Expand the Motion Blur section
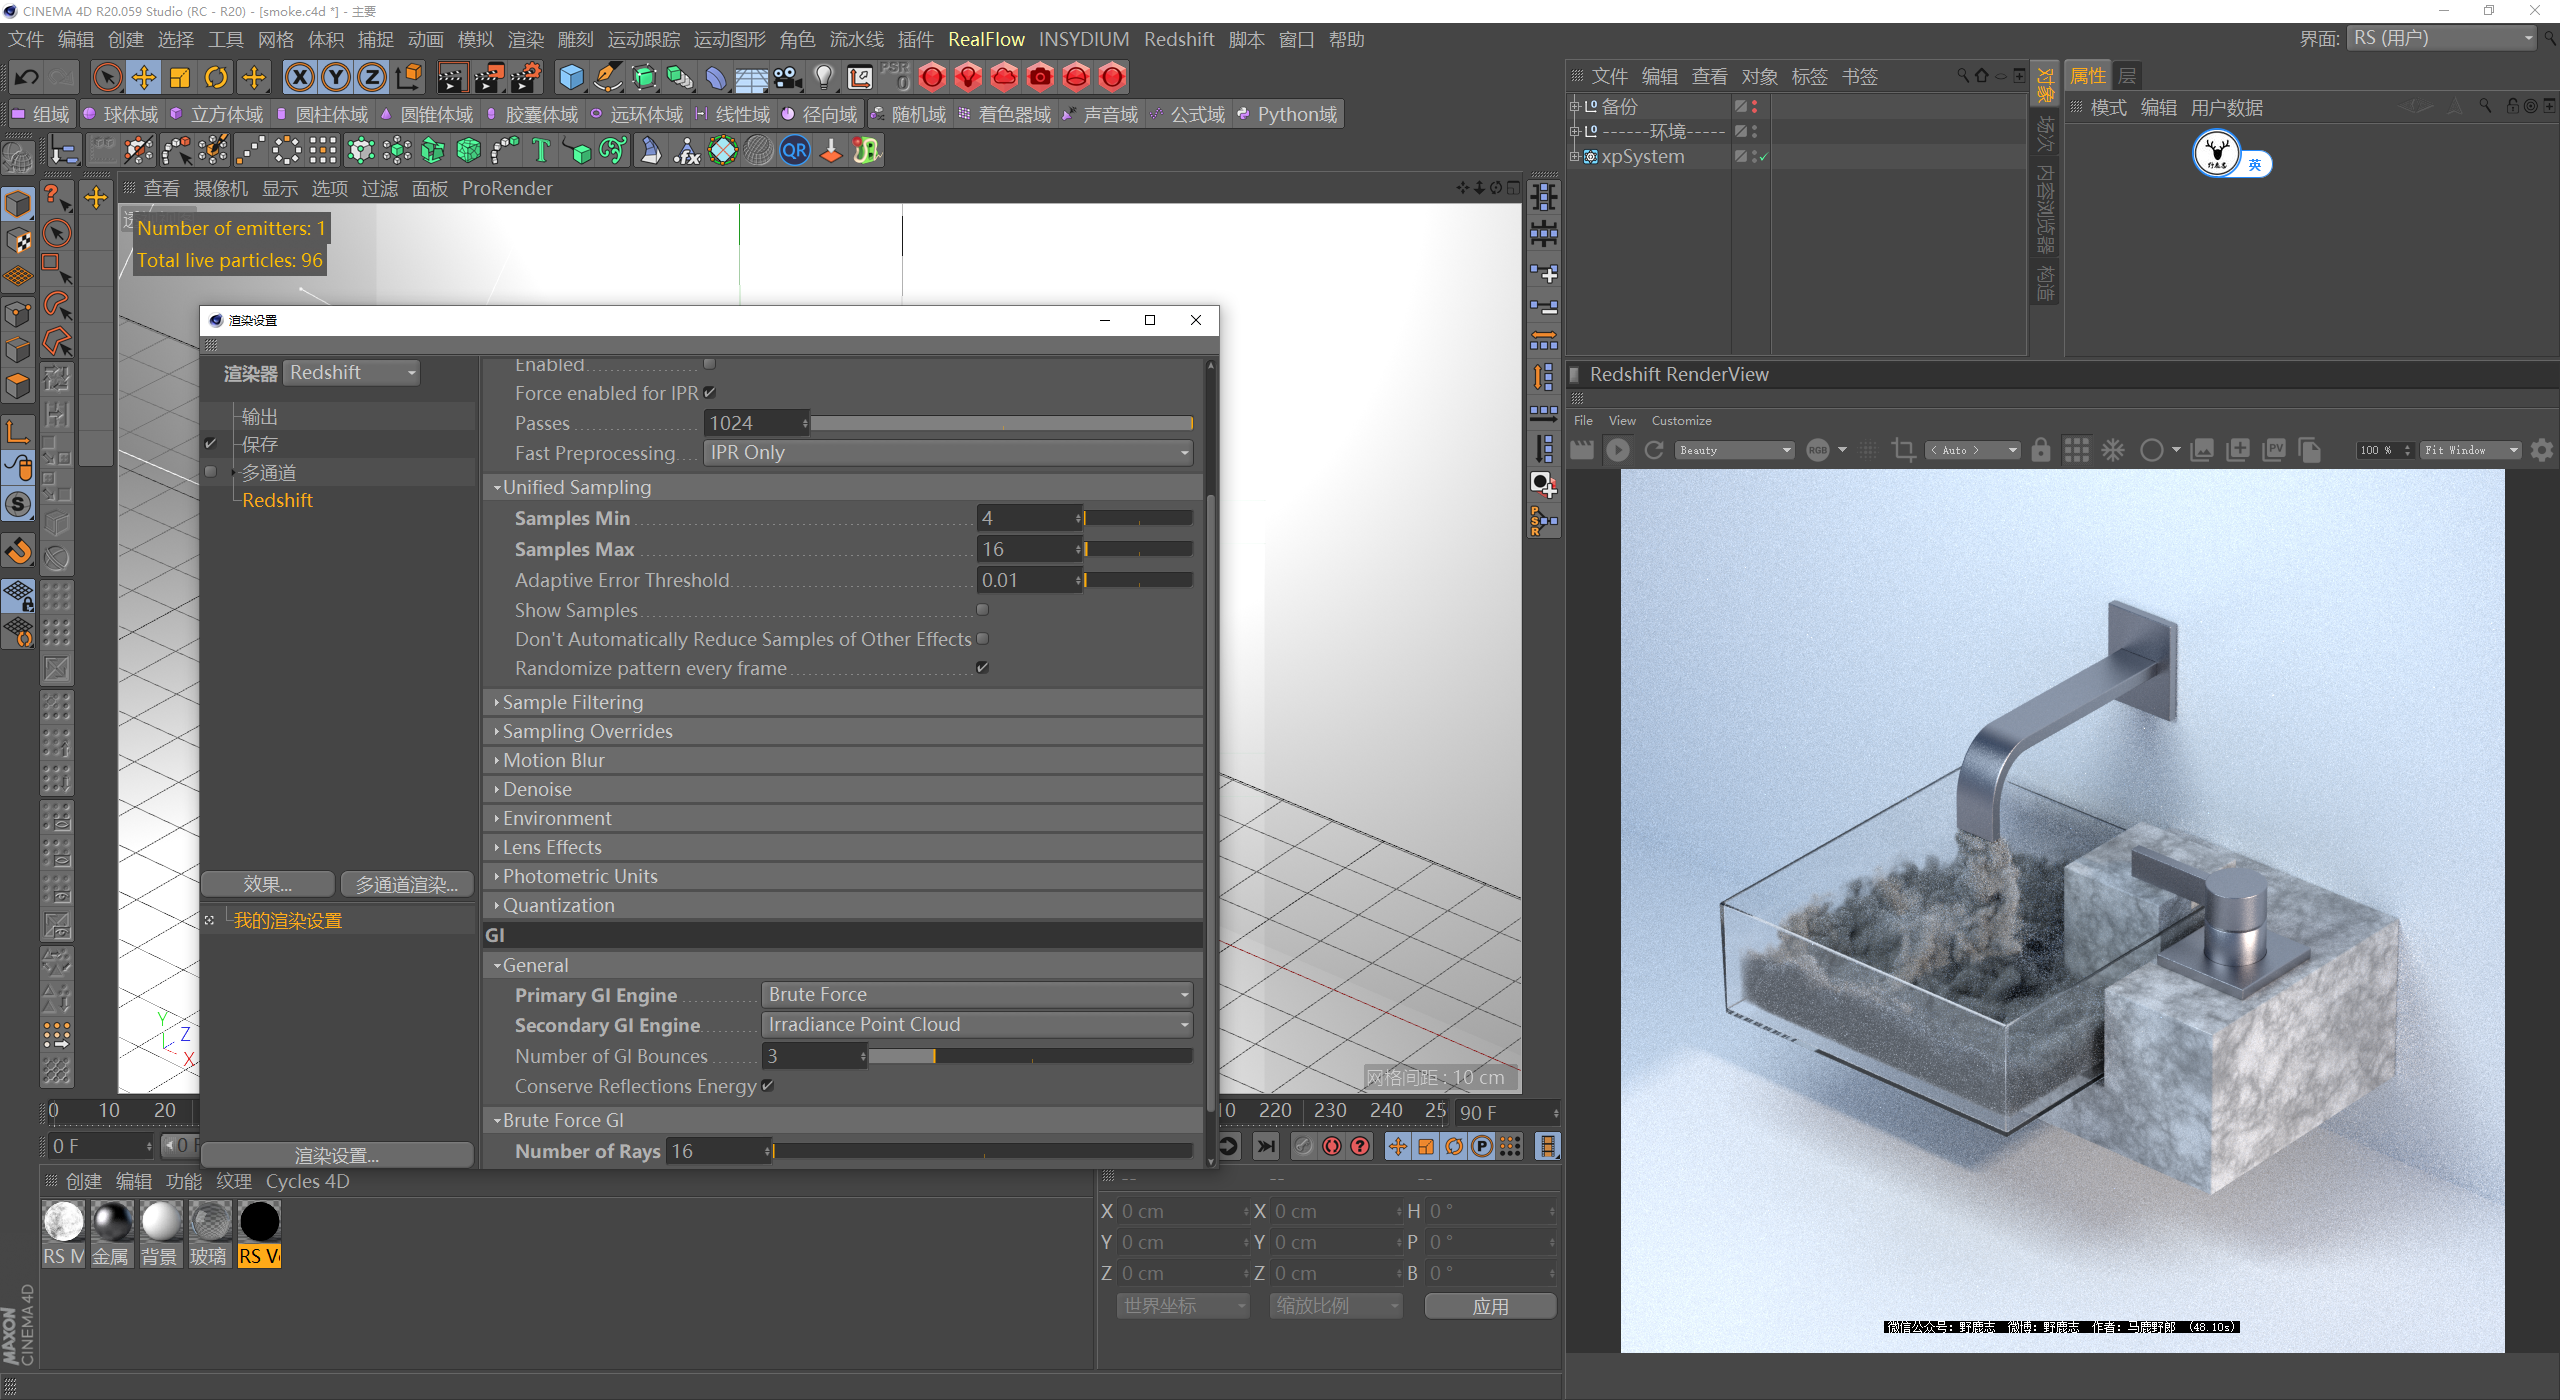Viewport: 2560px width, 1400px height. click(842, 760)
